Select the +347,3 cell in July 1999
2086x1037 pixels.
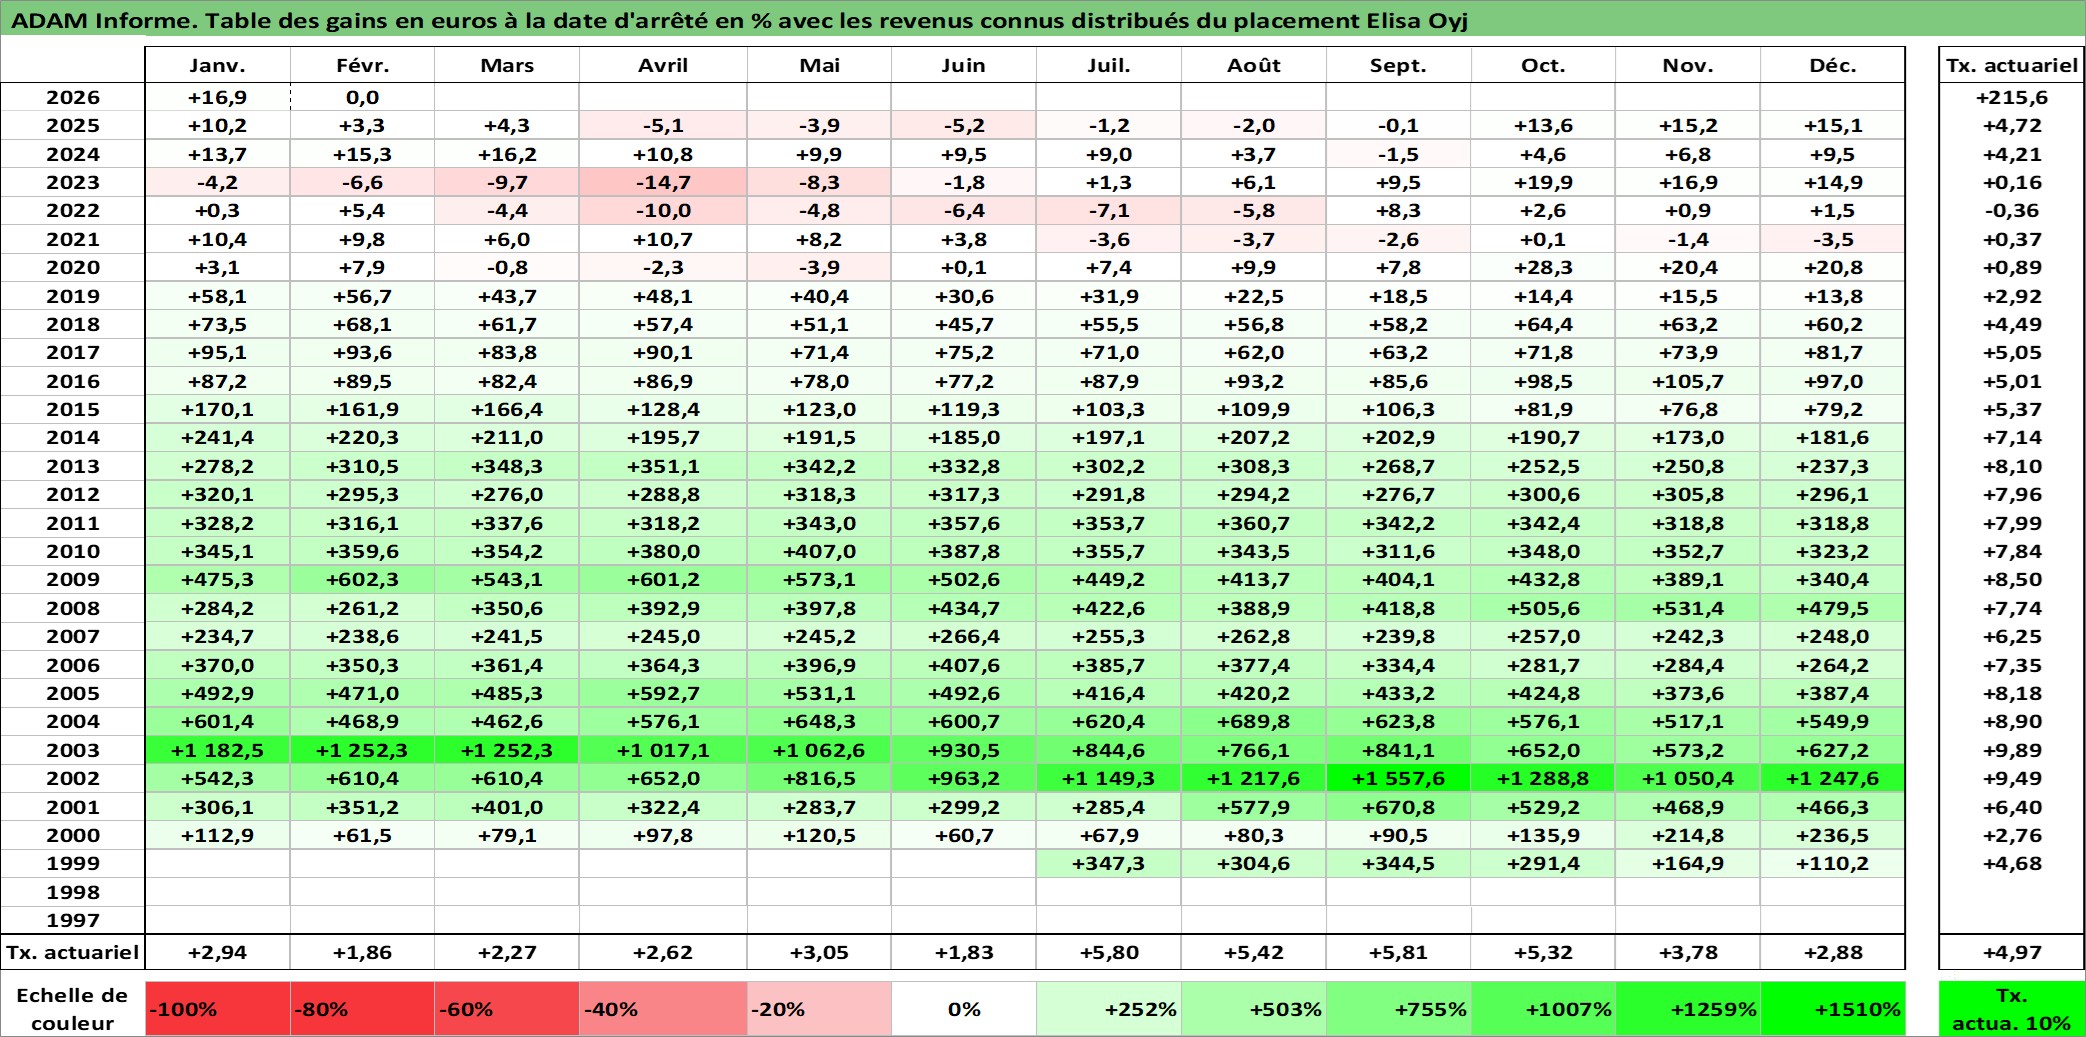1109,863
